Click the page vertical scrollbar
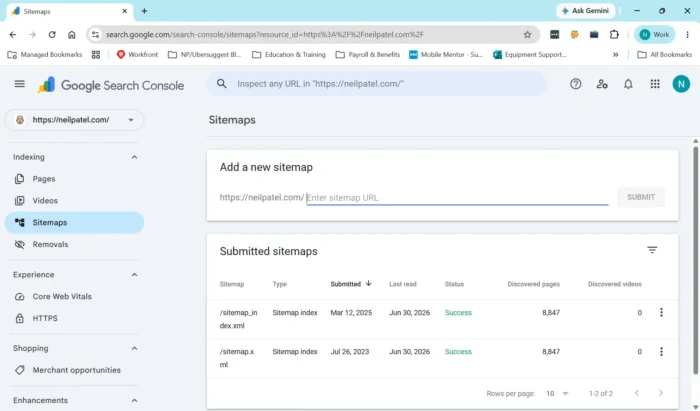The image size is (700, 411). tap(695, 260)
